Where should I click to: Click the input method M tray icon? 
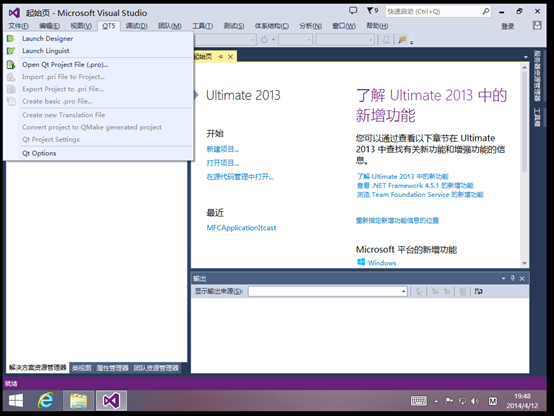pyautogui.click(x=493, y=401)
